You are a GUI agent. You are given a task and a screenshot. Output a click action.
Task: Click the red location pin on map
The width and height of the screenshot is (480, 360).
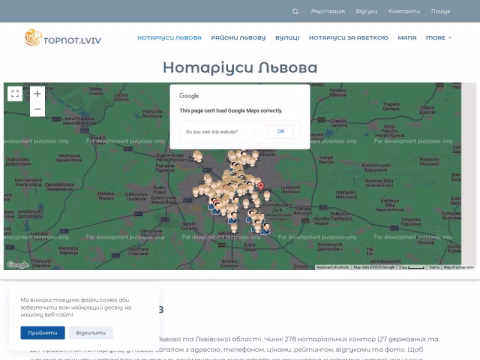[x=261, y=187]
